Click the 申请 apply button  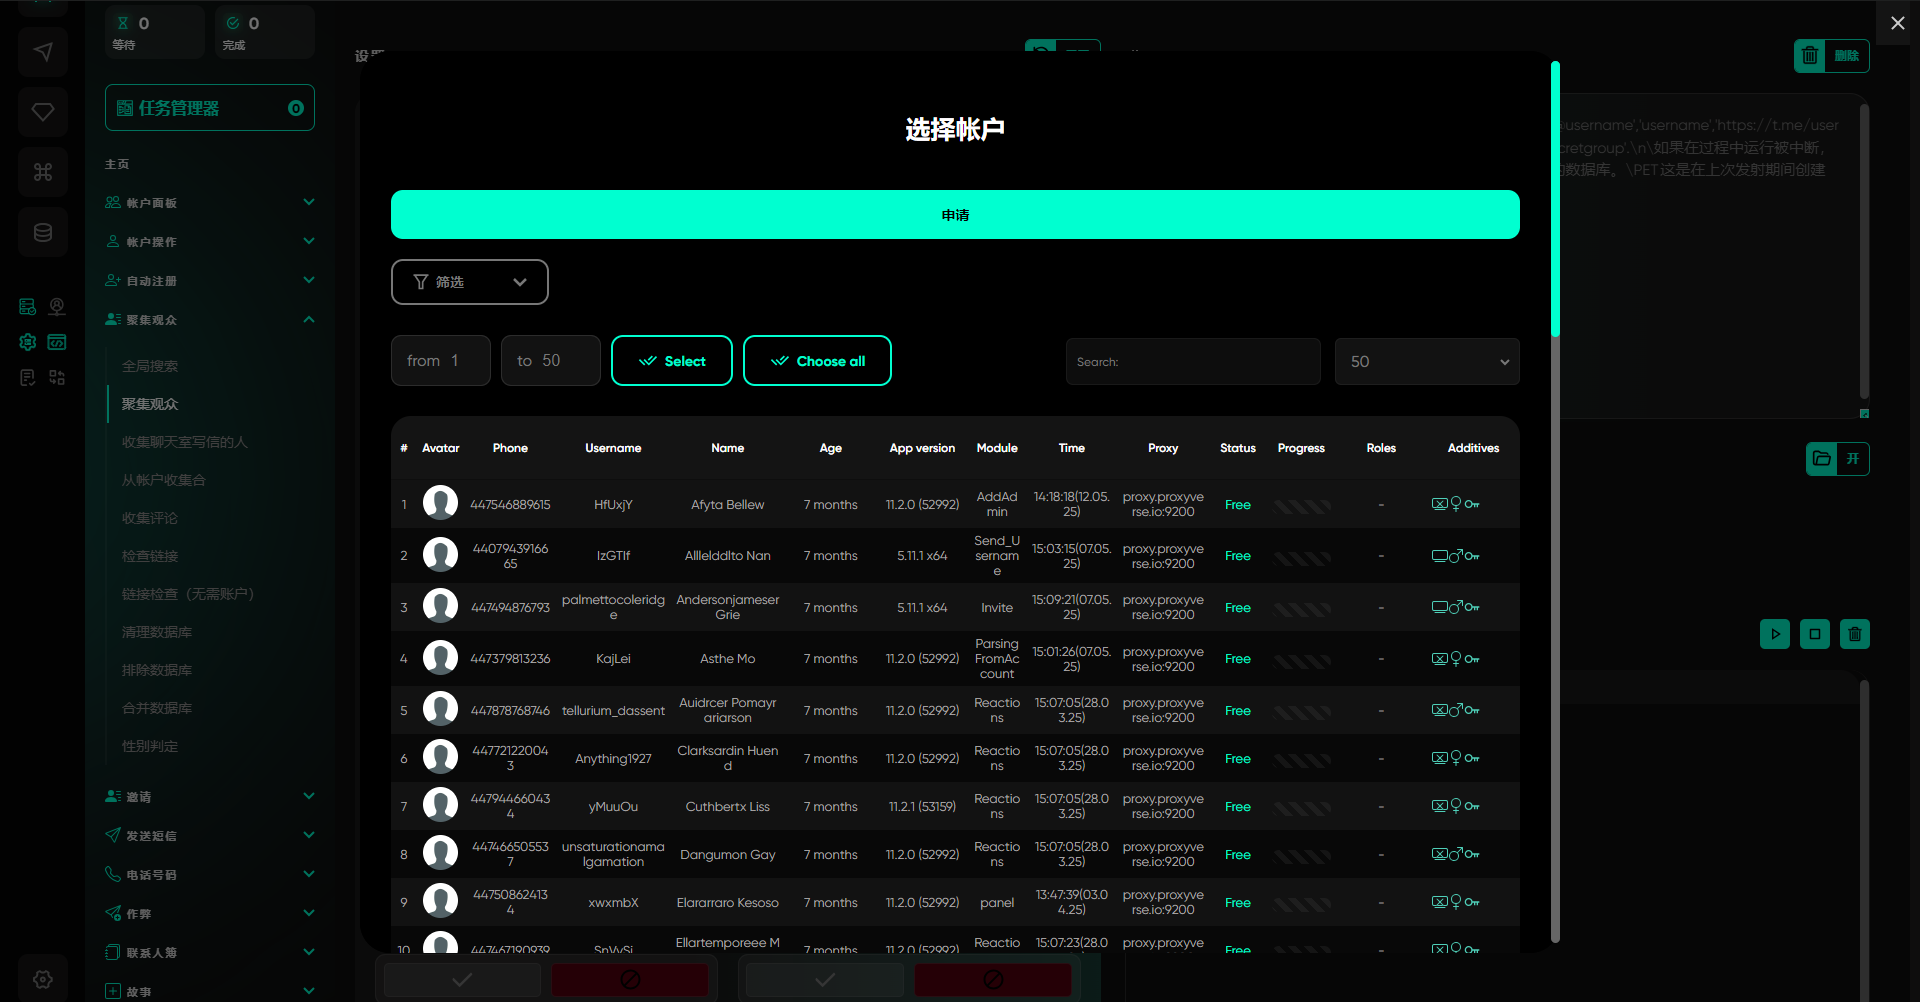click(955, 215)
